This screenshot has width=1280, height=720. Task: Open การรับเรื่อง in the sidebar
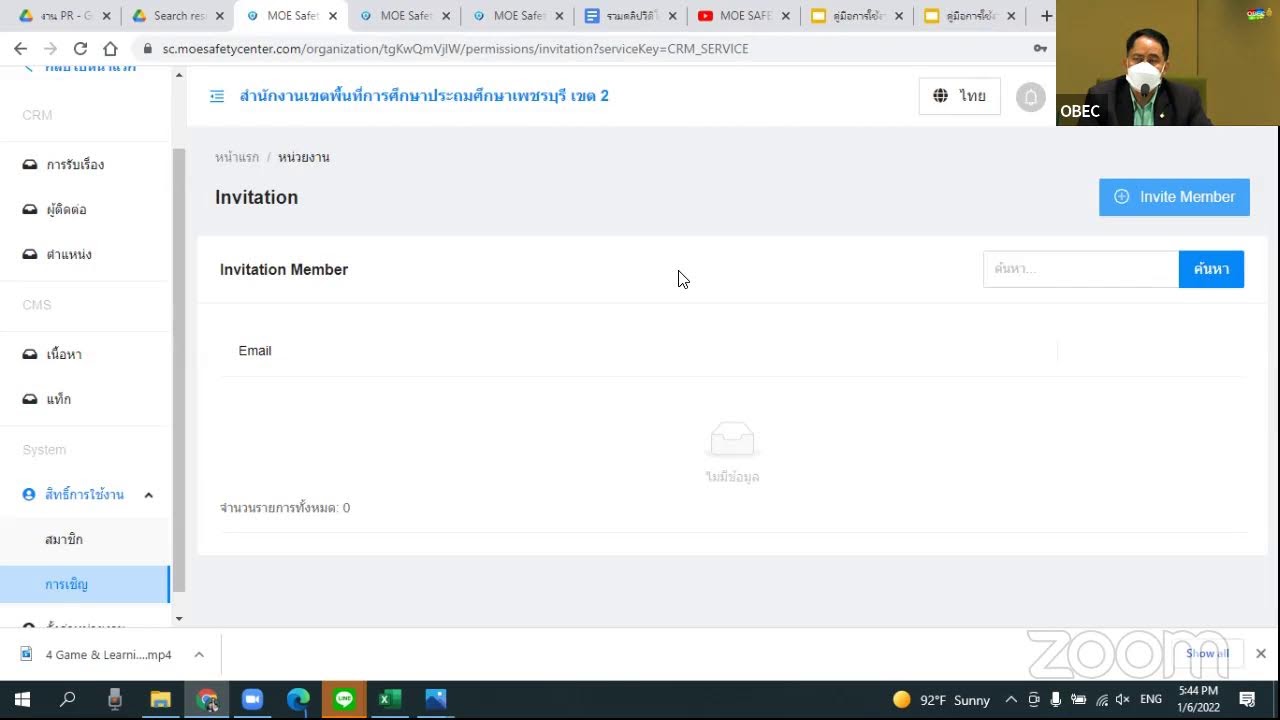pos(75,164)
